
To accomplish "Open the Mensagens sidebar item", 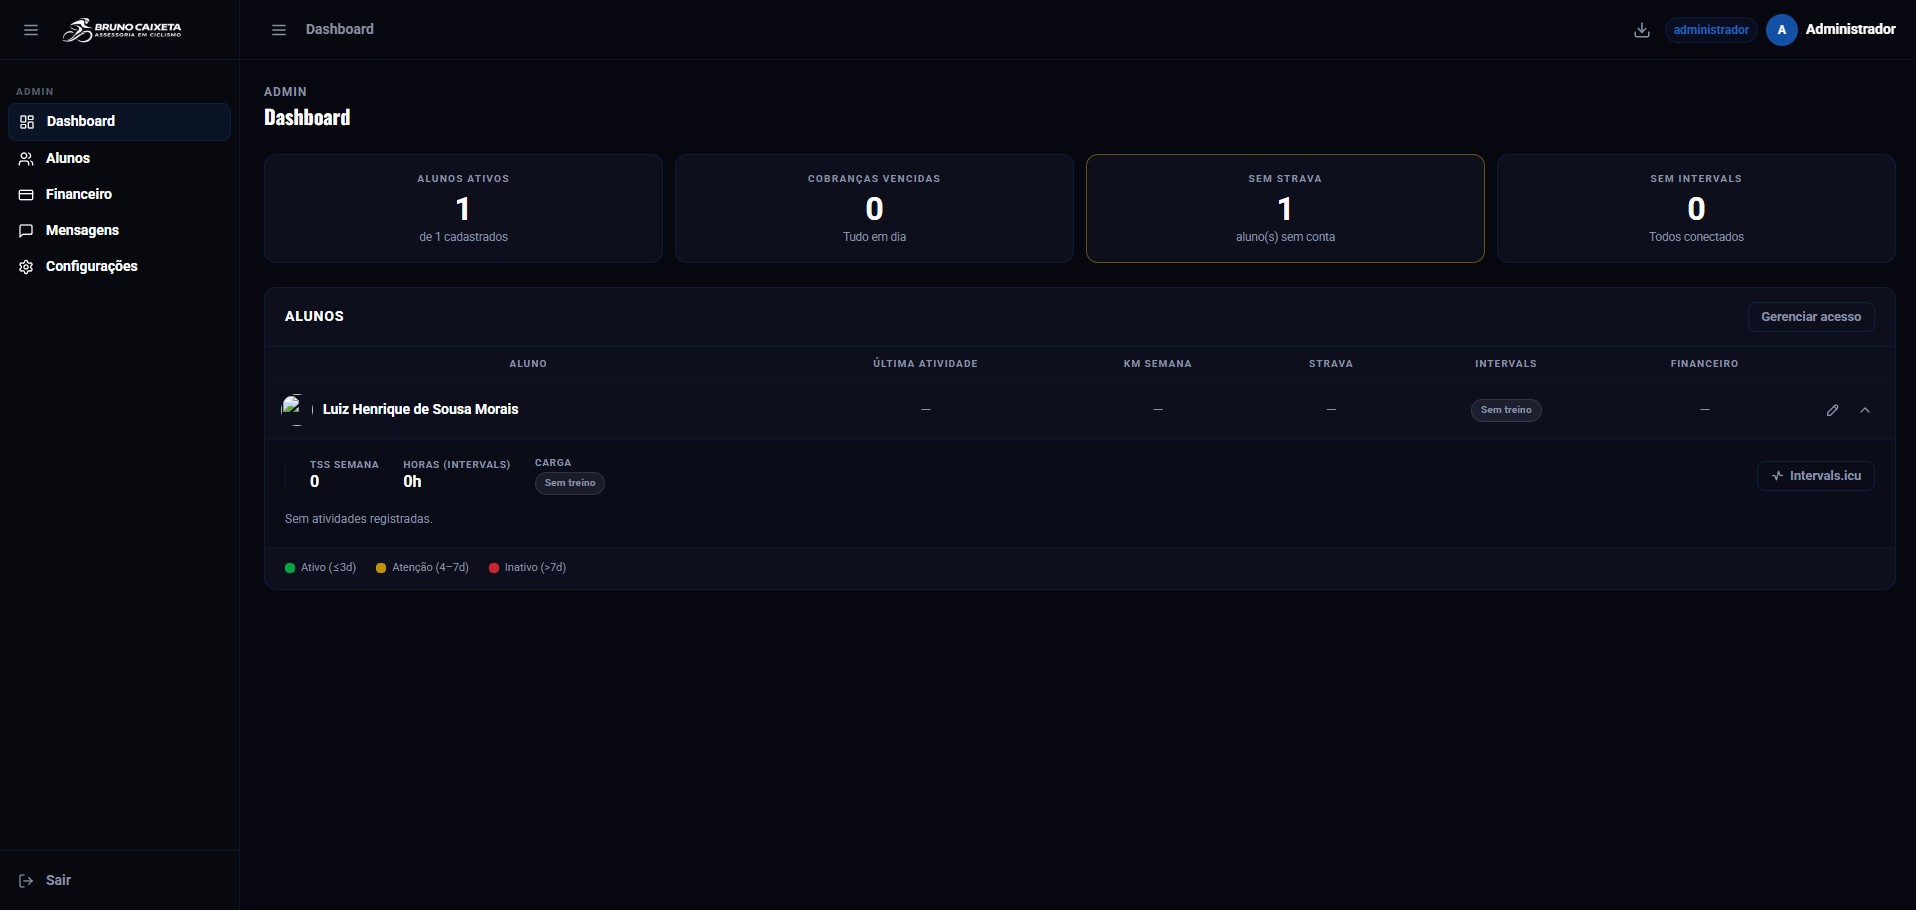I will tap(119, 230).
